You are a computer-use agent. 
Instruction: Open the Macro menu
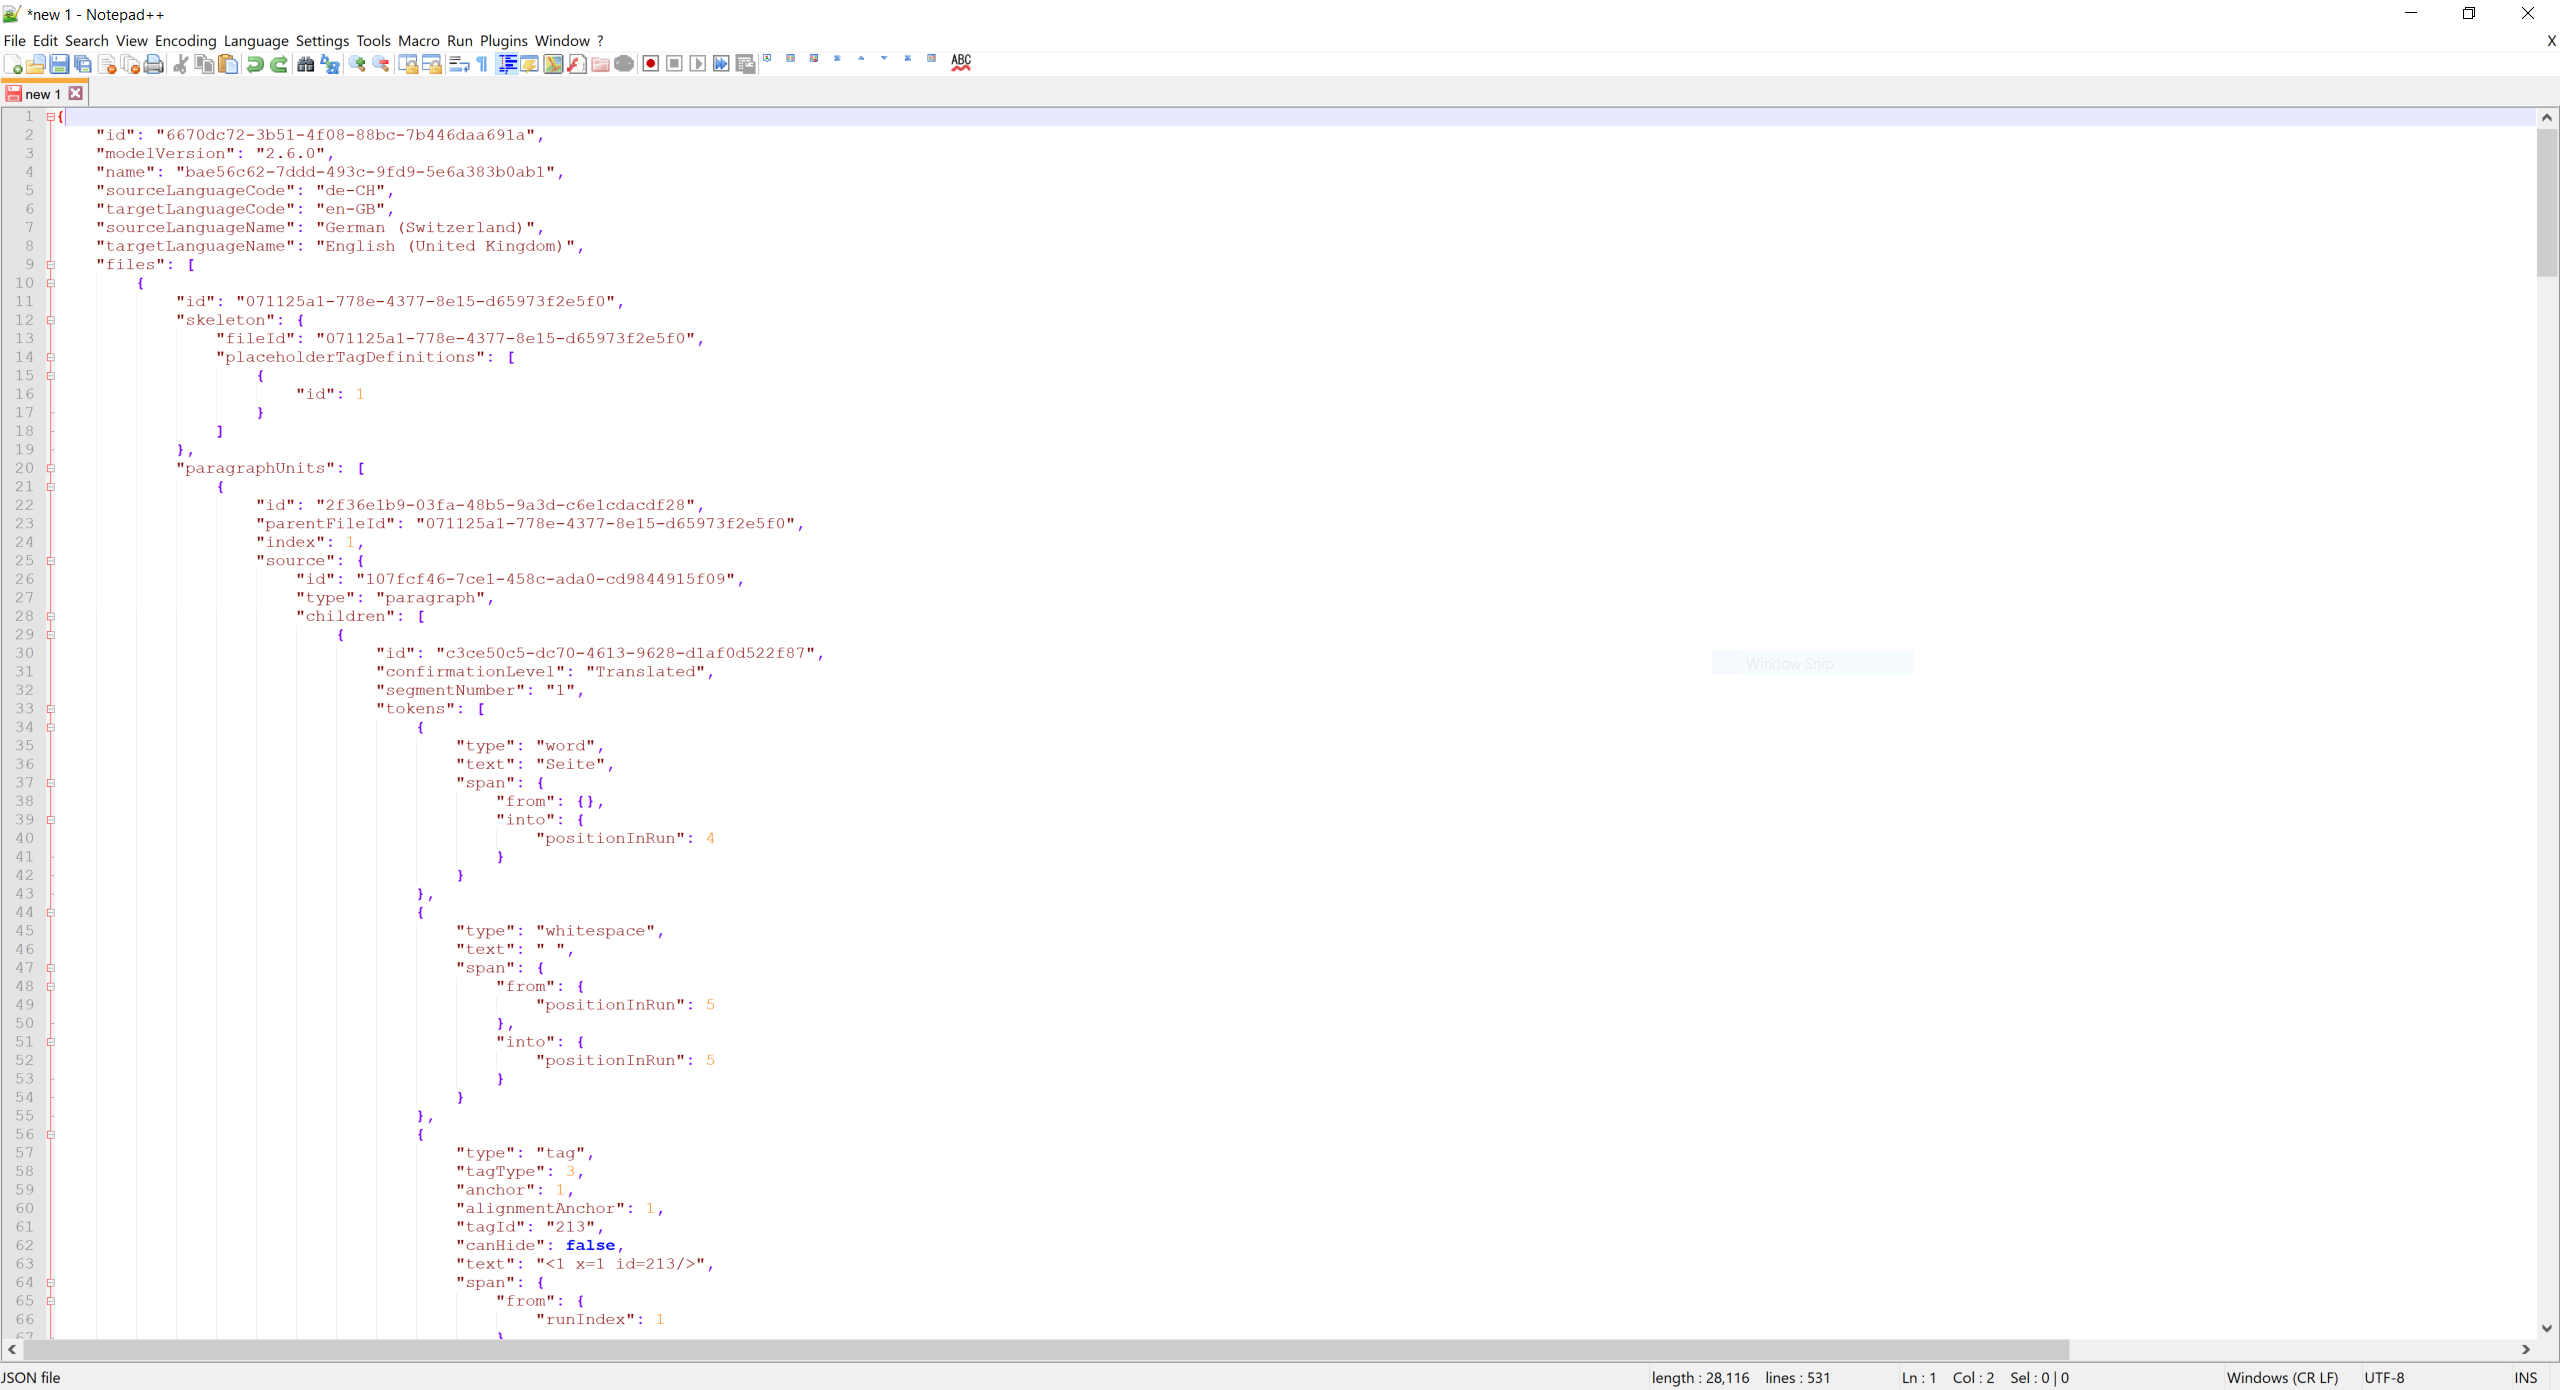point(418,41)
